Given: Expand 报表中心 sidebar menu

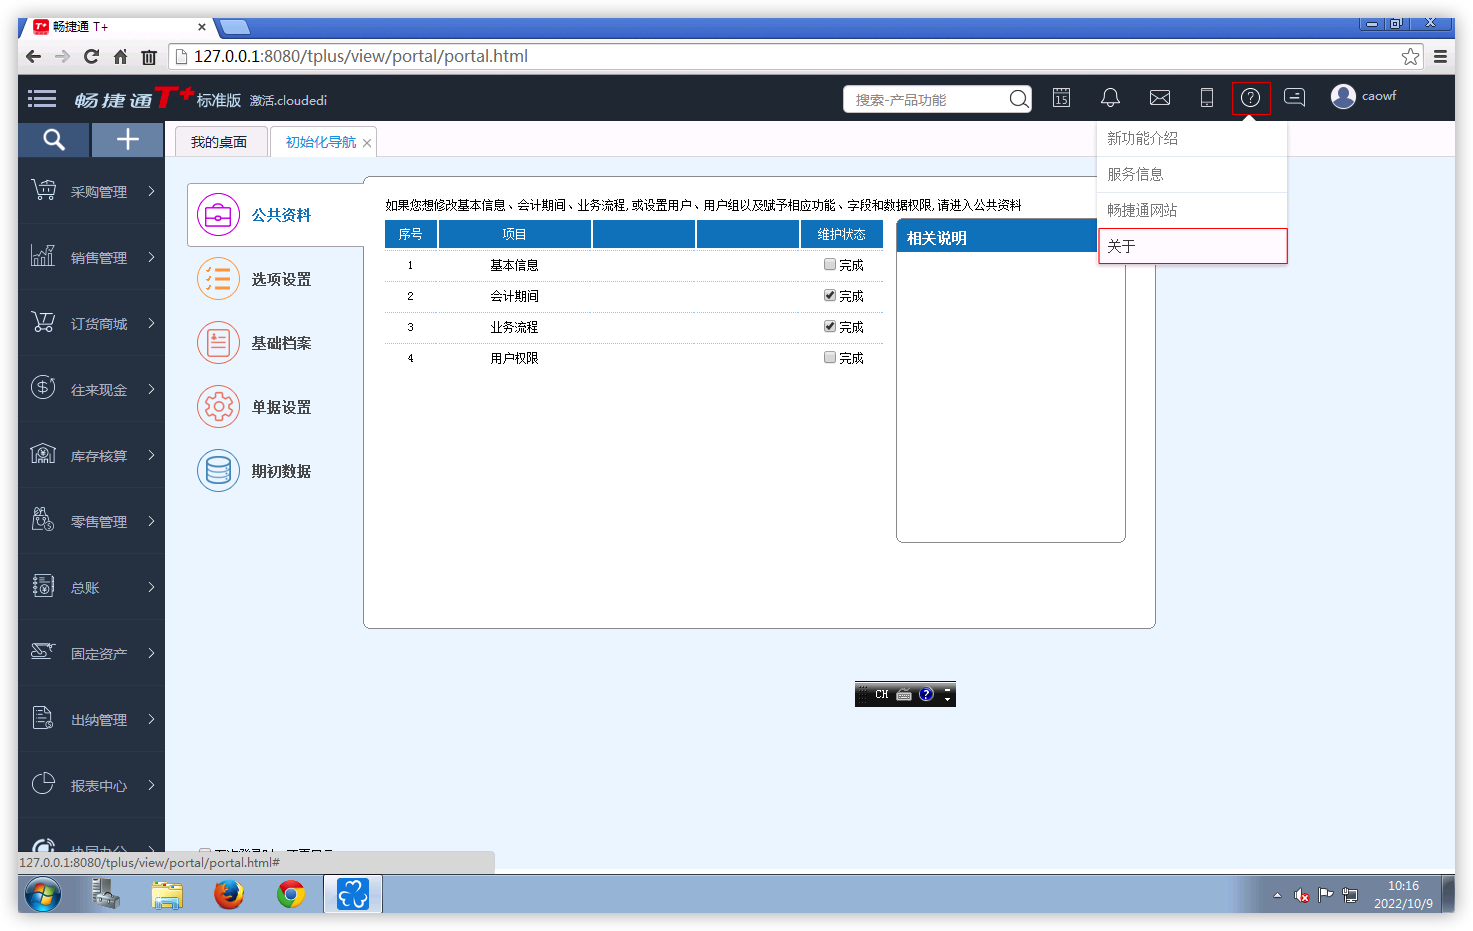Looking at the screenshot, I should click(x=91, y=785).
